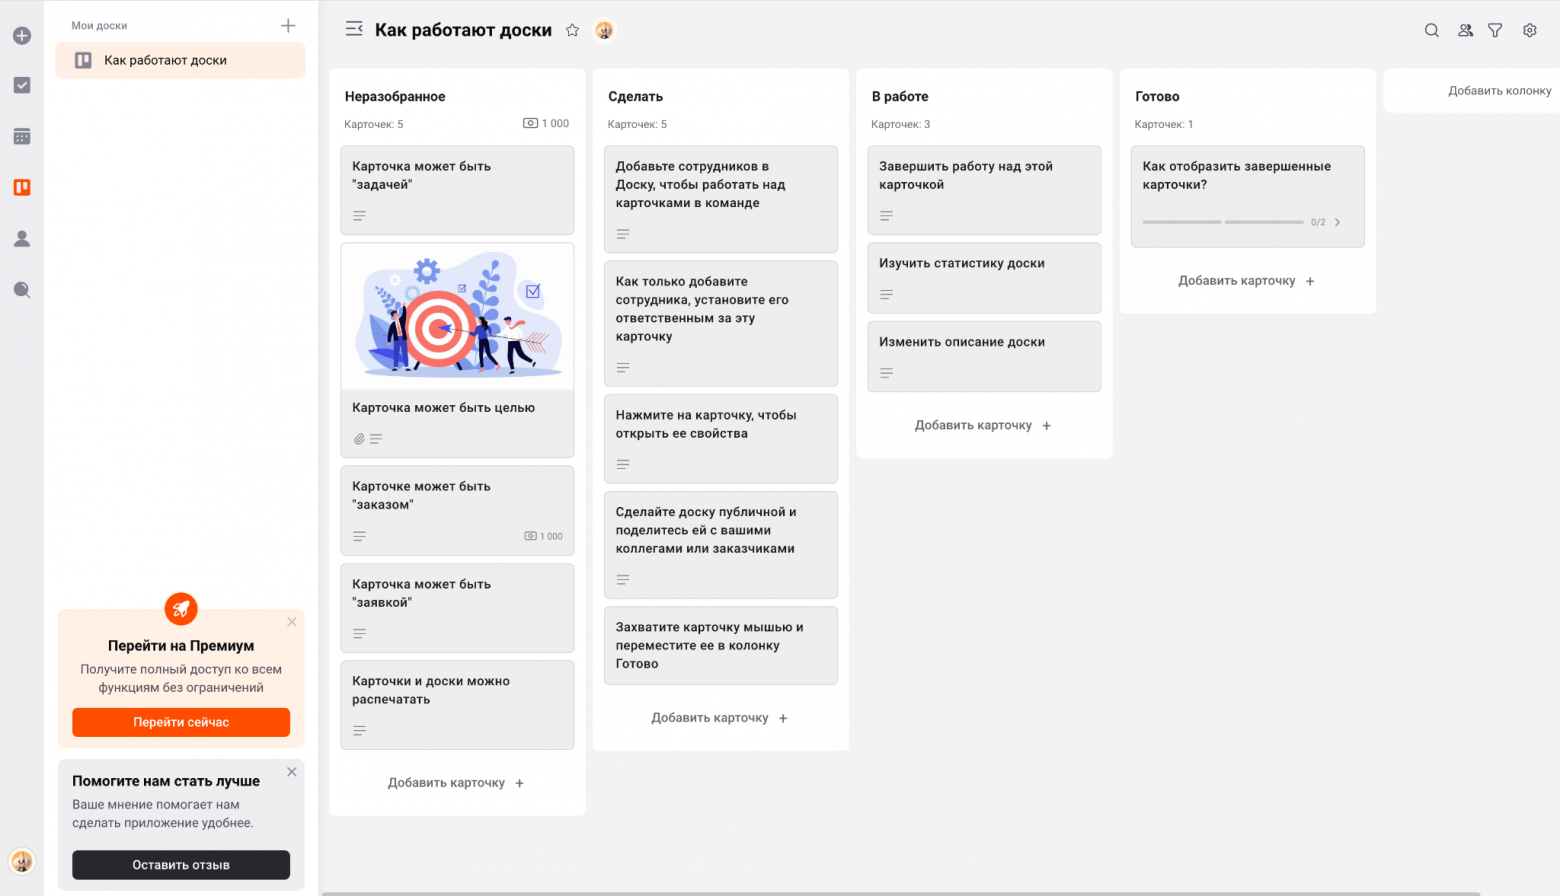
Task: Click 'Добавить колонку' to add column
Action: click(x=1499, y=91)
